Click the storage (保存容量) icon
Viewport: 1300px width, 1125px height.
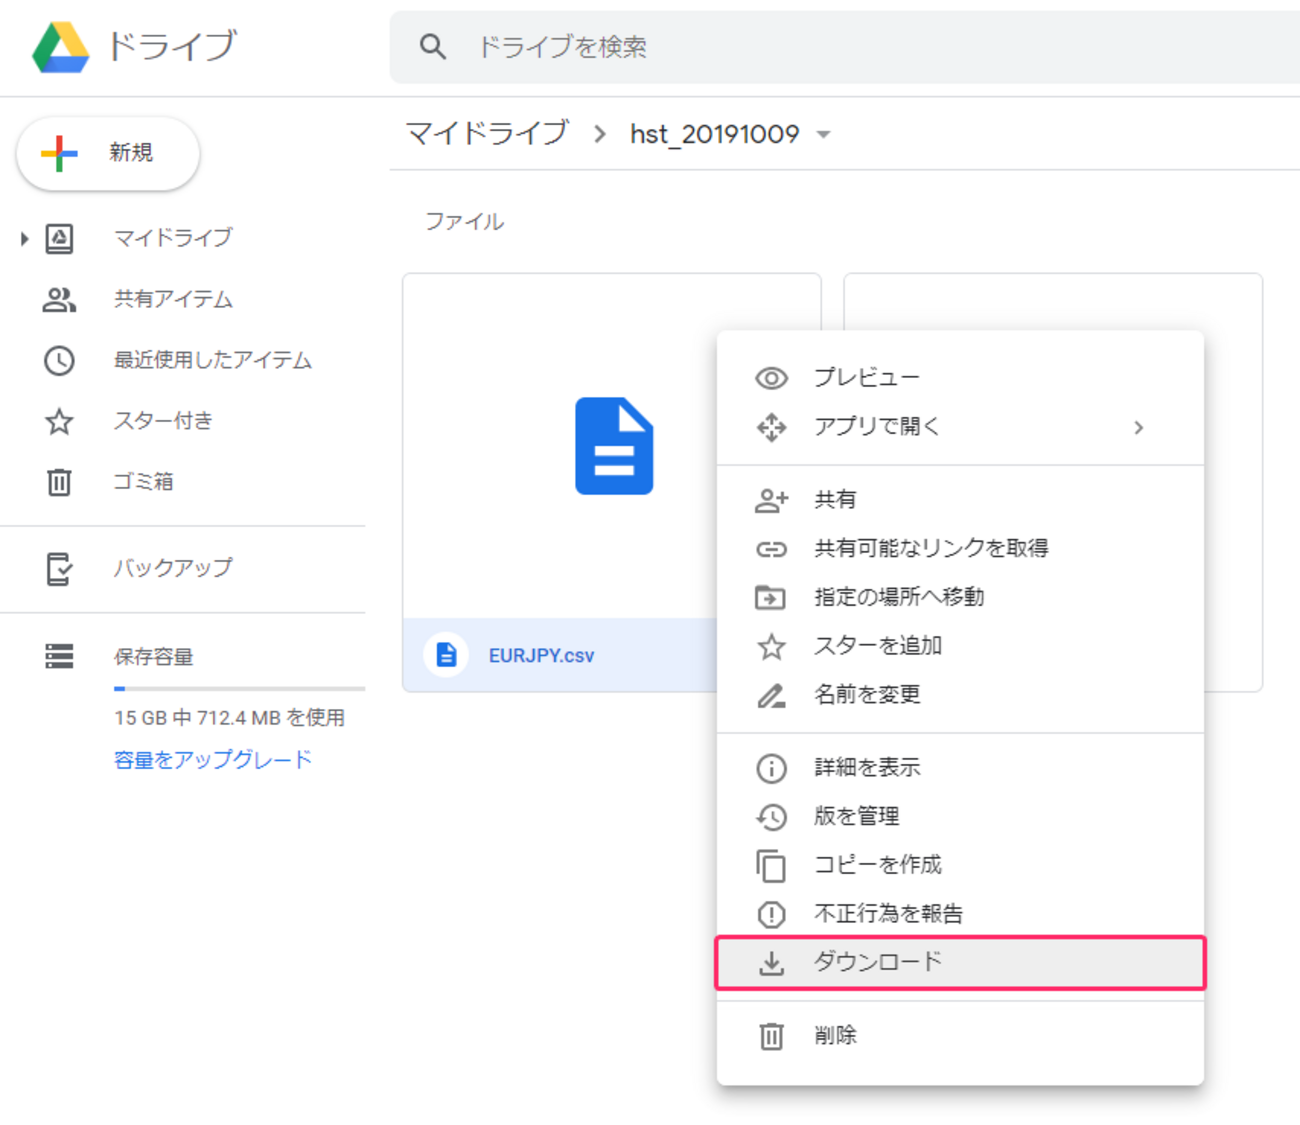pos(59,656)
